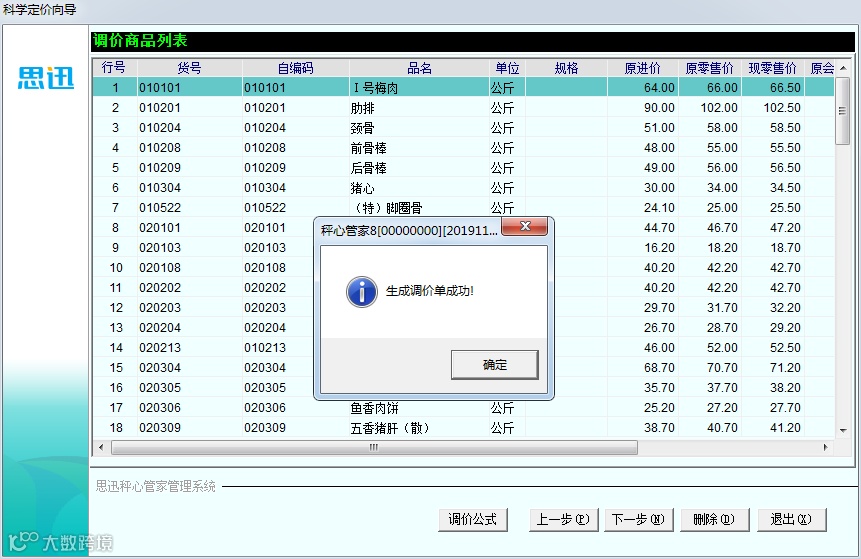Select product name I号梅肉
Image resolution: width=861 pixels, height=559 pixels.
376,88
